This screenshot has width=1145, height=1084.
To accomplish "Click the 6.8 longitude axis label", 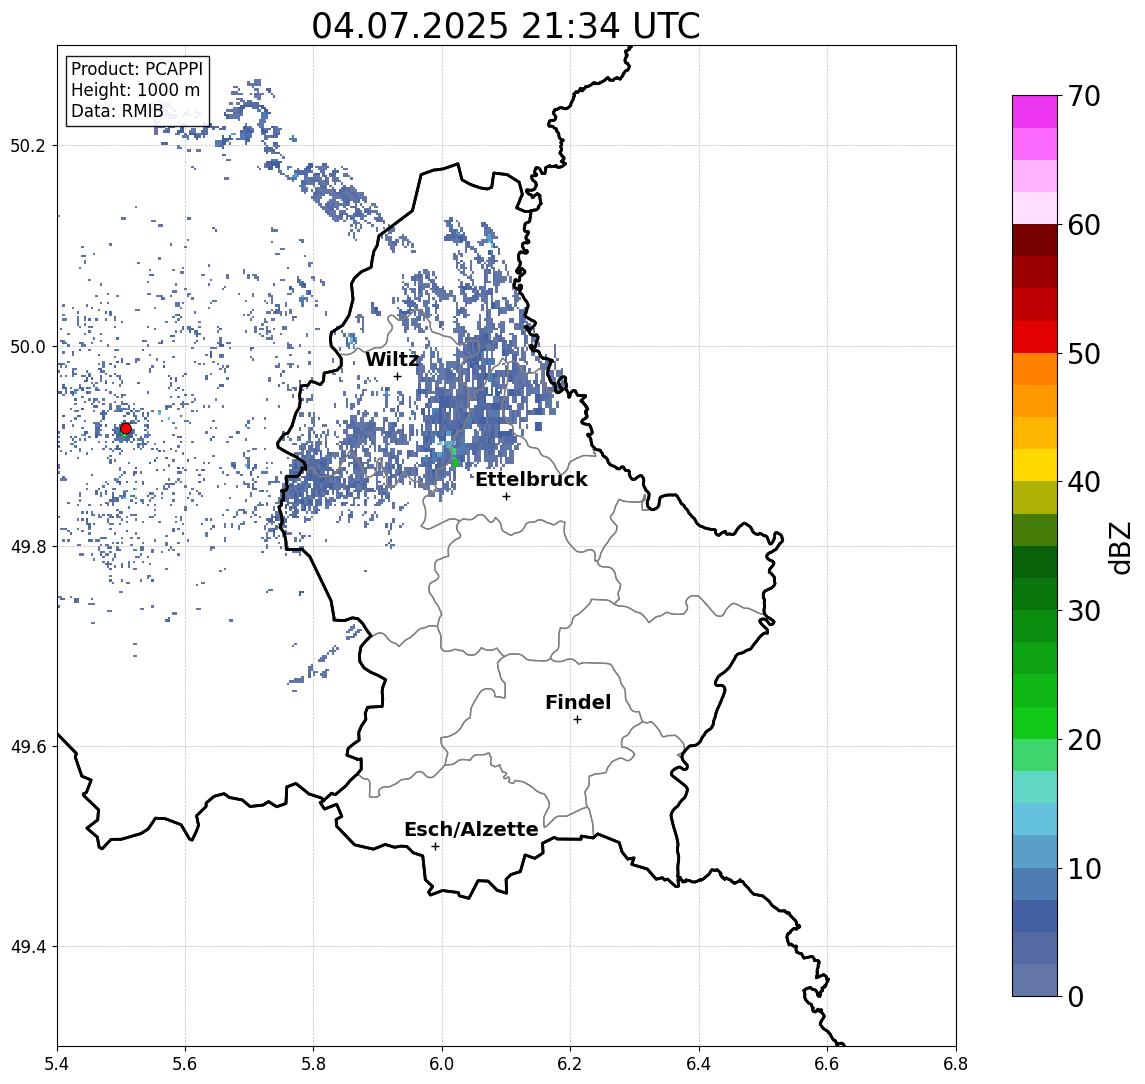I will point(955,1064).
